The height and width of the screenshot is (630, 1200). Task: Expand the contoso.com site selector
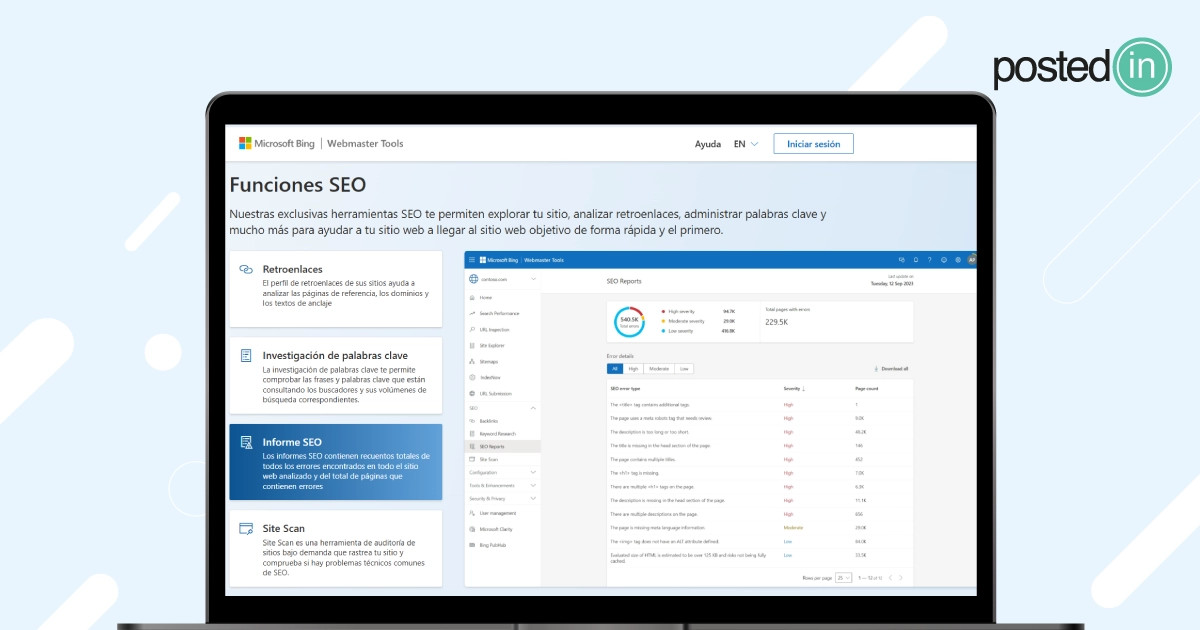533,279
